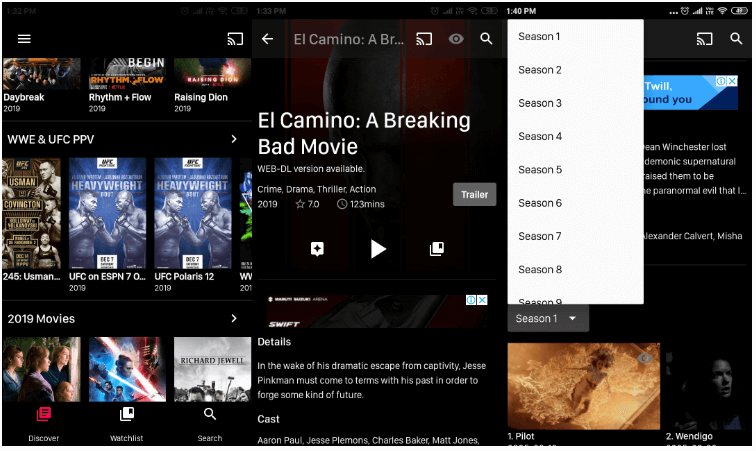This screenshot has height=451, width=756.
Task: Choose Season 7 from the list
Action: pyautogui.click(x=575, y=236)
